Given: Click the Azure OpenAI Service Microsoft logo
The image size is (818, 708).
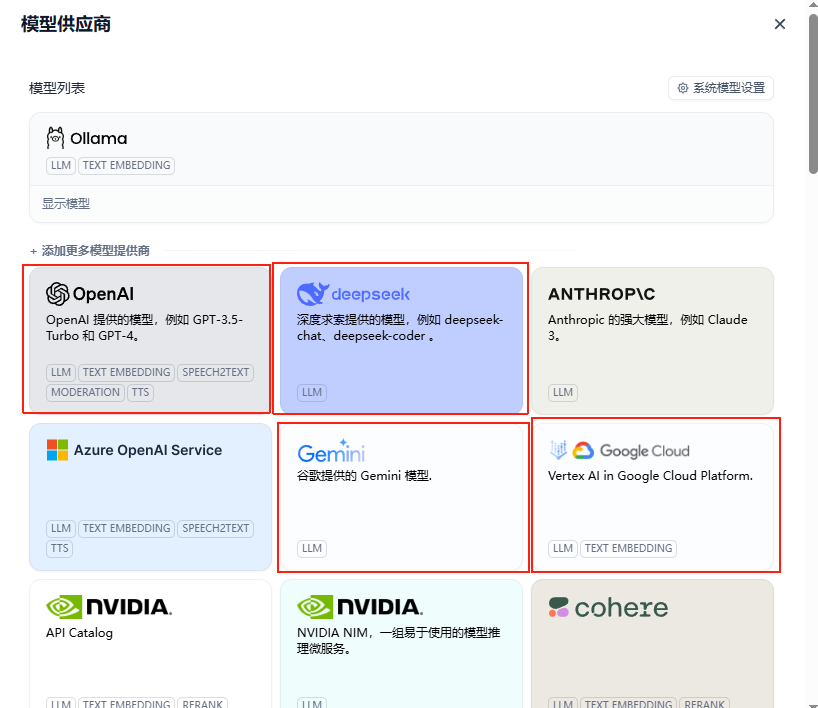Looking at the screenshot, I should pyautogui.click(x=57, y=450).
